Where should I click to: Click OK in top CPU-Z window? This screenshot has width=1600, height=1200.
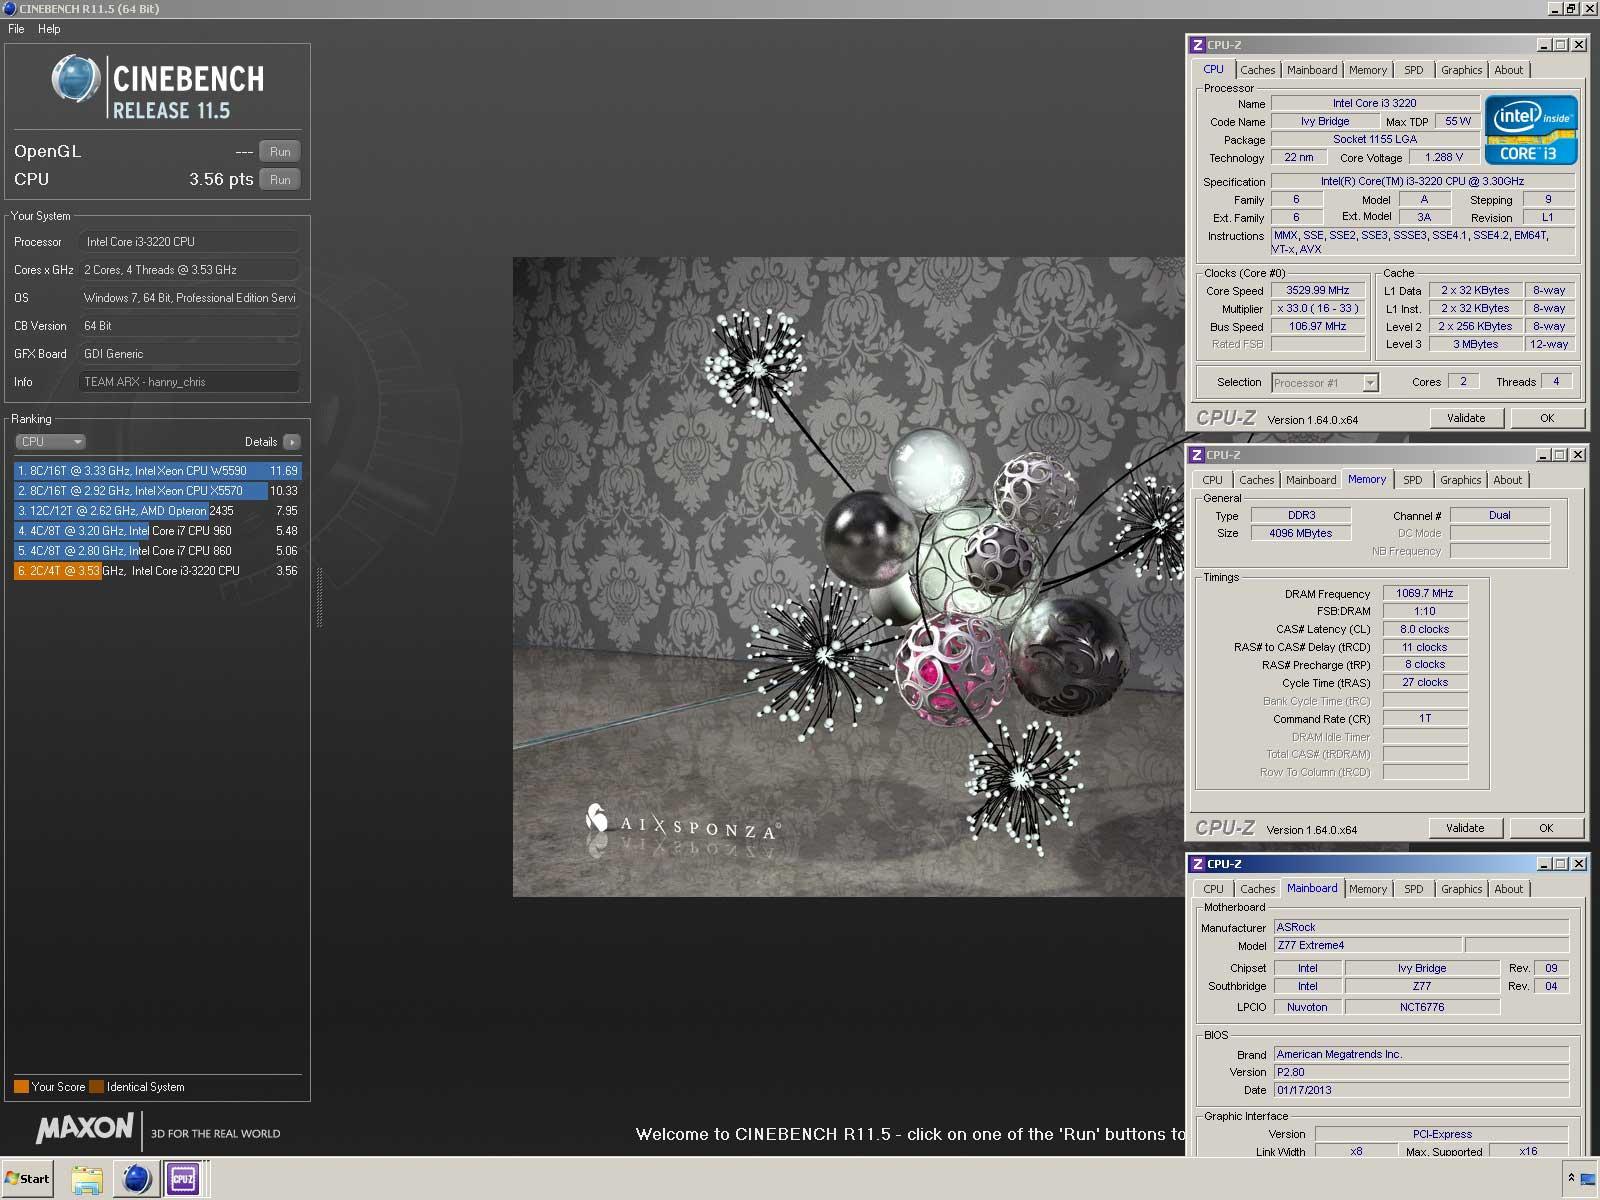1547,418
